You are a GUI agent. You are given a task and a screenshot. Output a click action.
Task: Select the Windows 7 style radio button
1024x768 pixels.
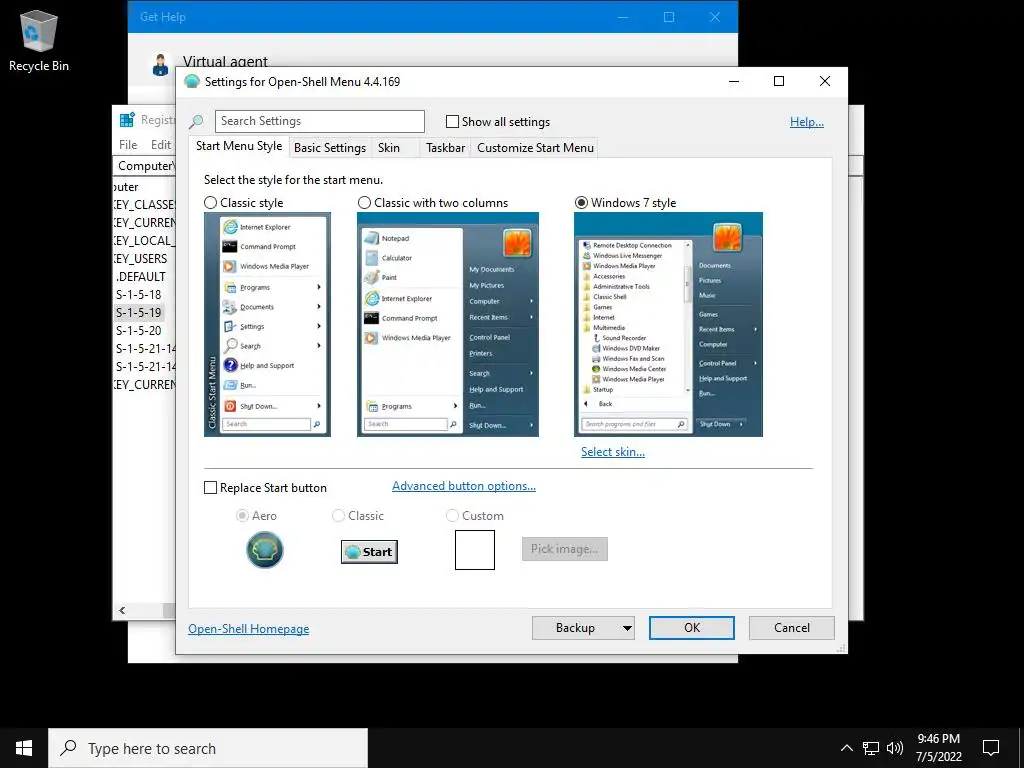(x=581, y=202)
